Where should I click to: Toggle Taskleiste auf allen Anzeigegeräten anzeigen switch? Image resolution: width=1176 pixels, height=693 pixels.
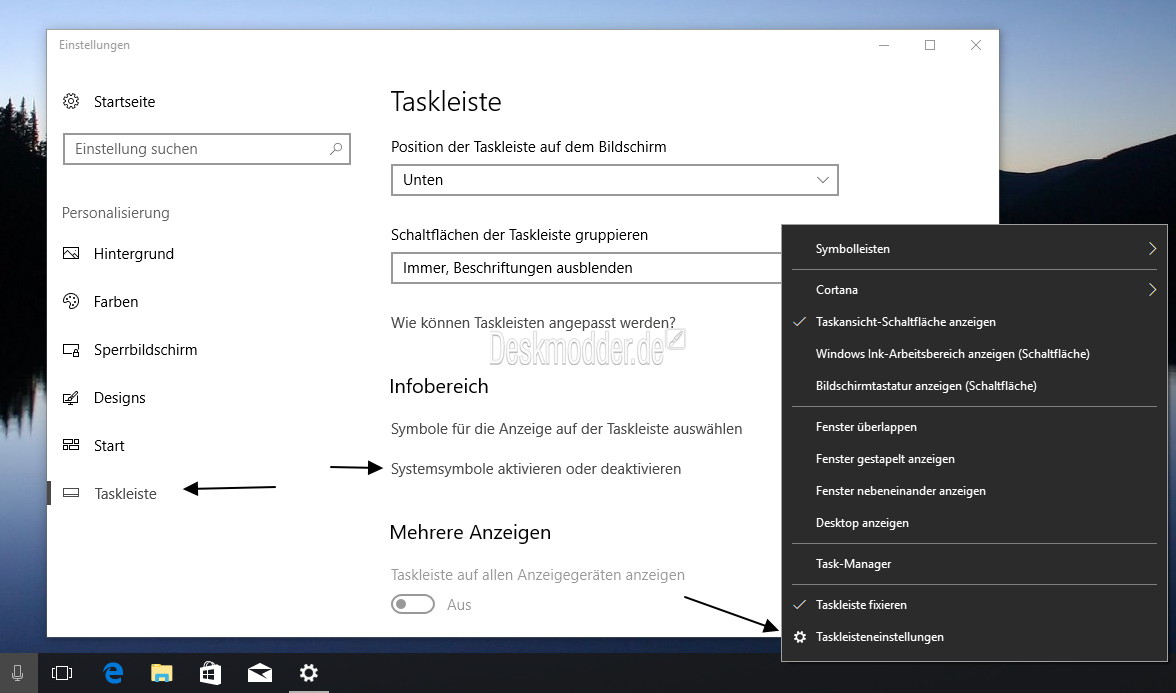pos(412,604)
